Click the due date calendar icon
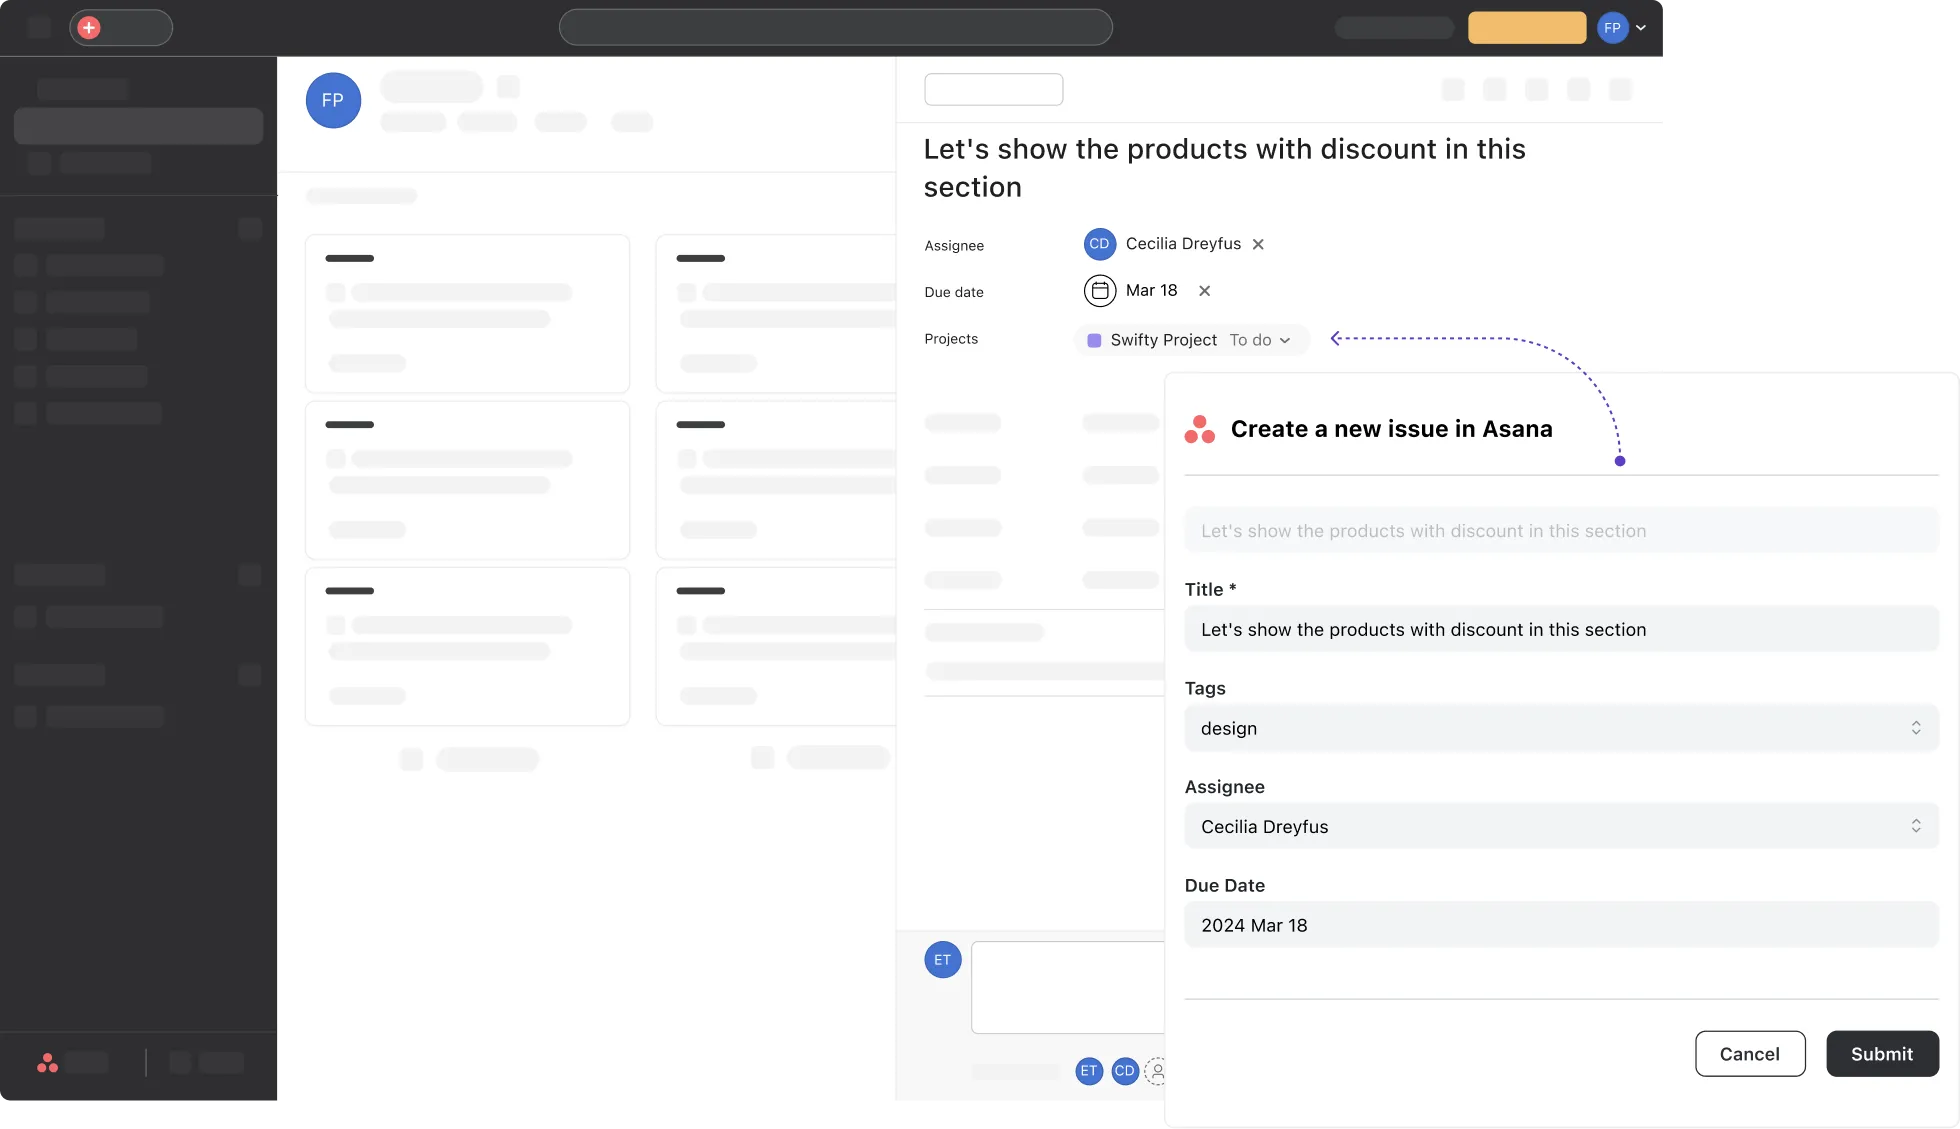Screen dimensions: 1960x1129 click(x=1100, y=290)
